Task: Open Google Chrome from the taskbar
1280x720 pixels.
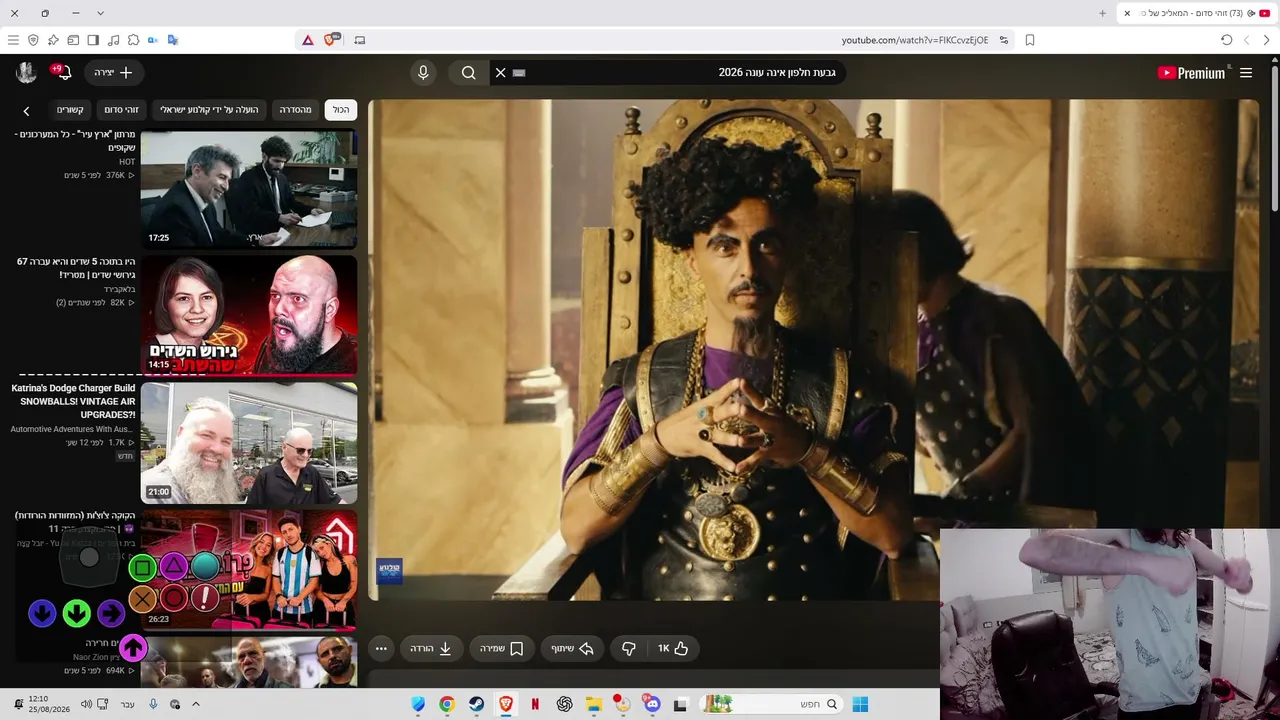Action: pyautogui.click(x=447, y=704)
